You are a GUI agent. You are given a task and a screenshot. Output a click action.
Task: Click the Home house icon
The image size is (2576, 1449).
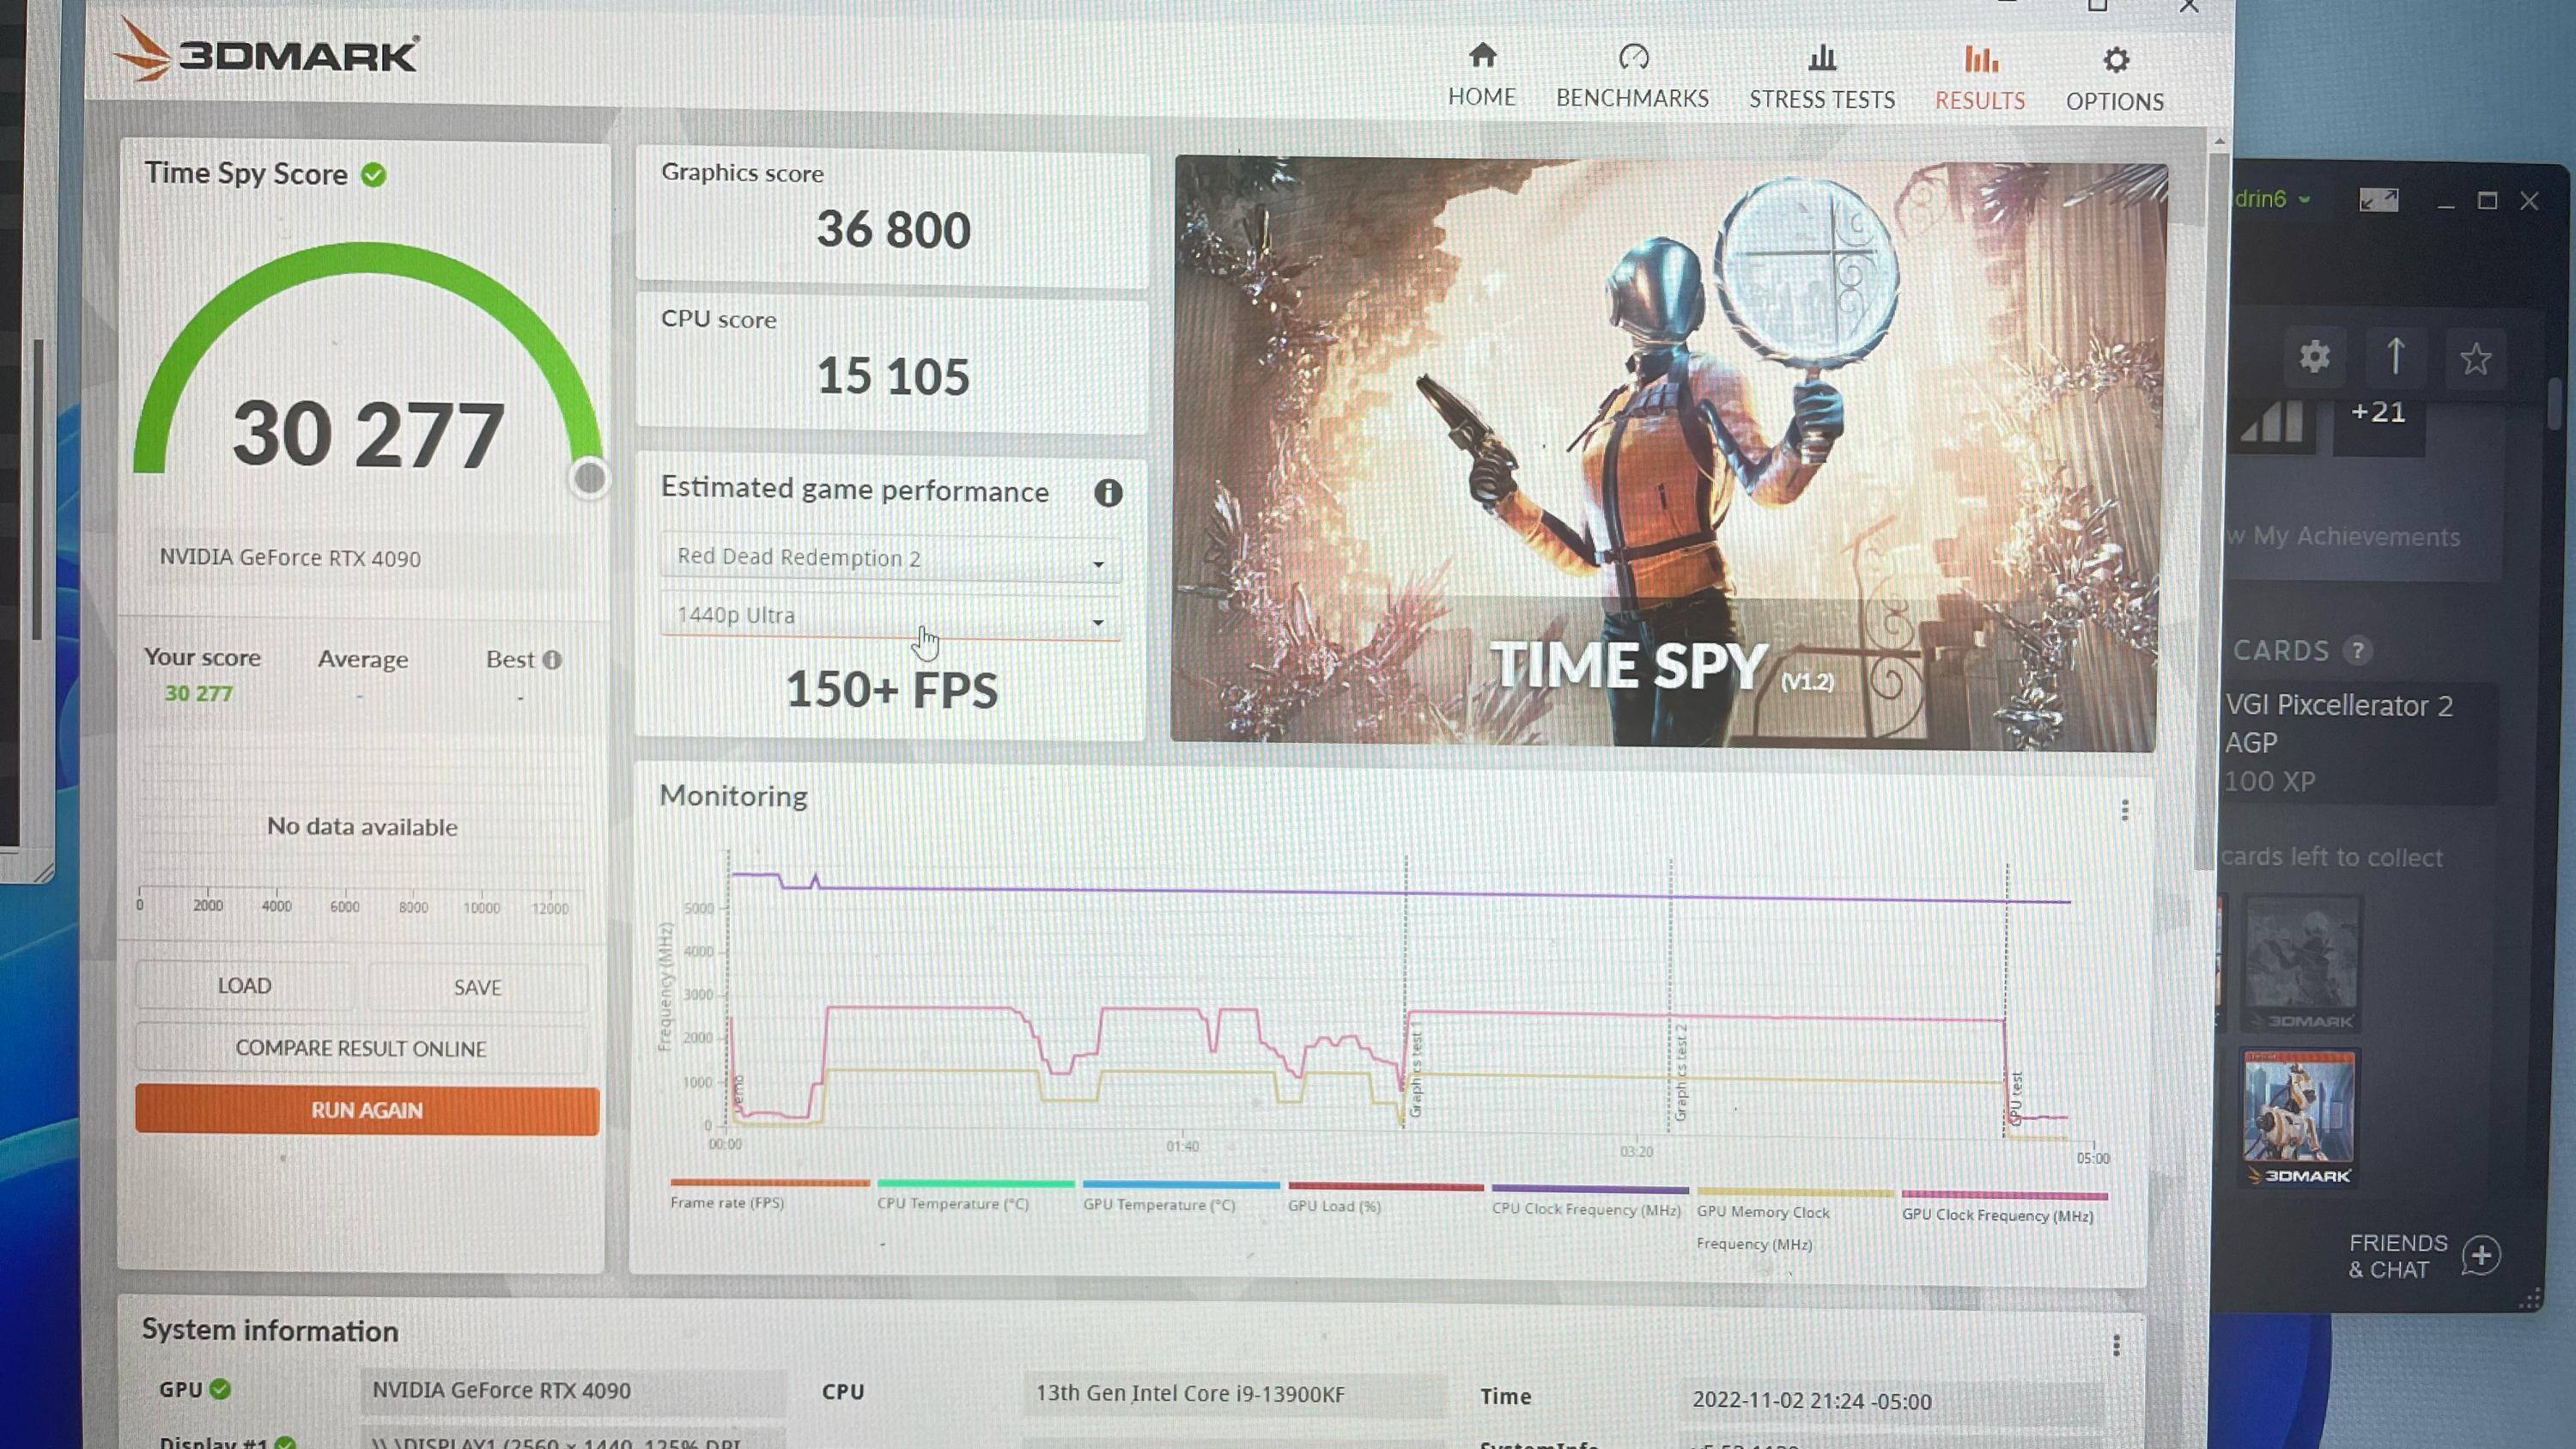(1482, 56)
